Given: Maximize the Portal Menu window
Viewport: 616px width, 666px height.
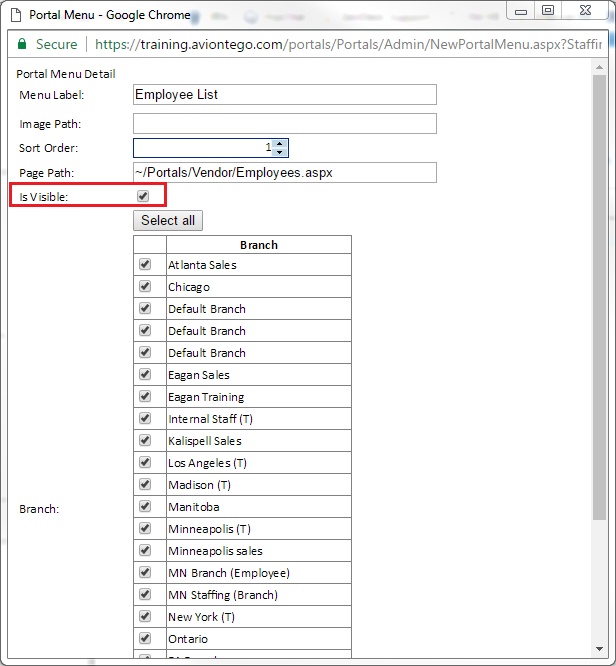Looking at the screenshot, I should (x=548, y=10).
